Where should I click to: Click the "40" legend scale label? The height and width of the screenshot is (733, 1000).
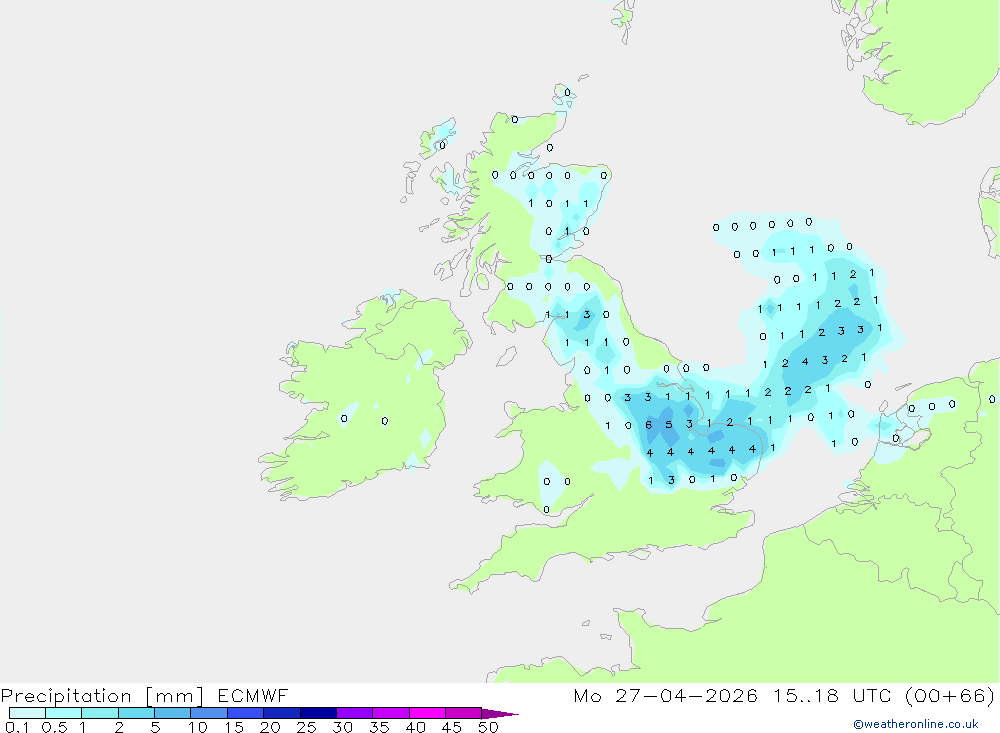416,727
